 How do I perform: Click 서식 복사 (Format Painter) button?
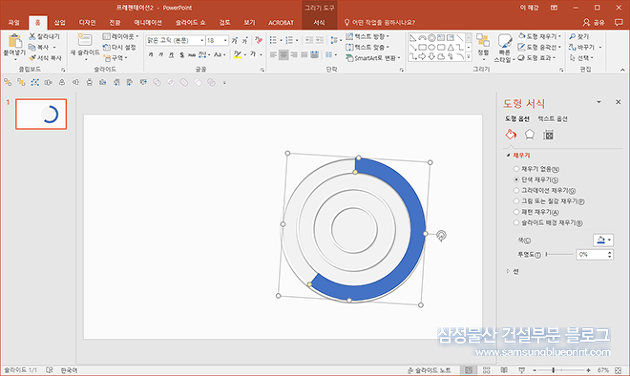tap(45, 58)
